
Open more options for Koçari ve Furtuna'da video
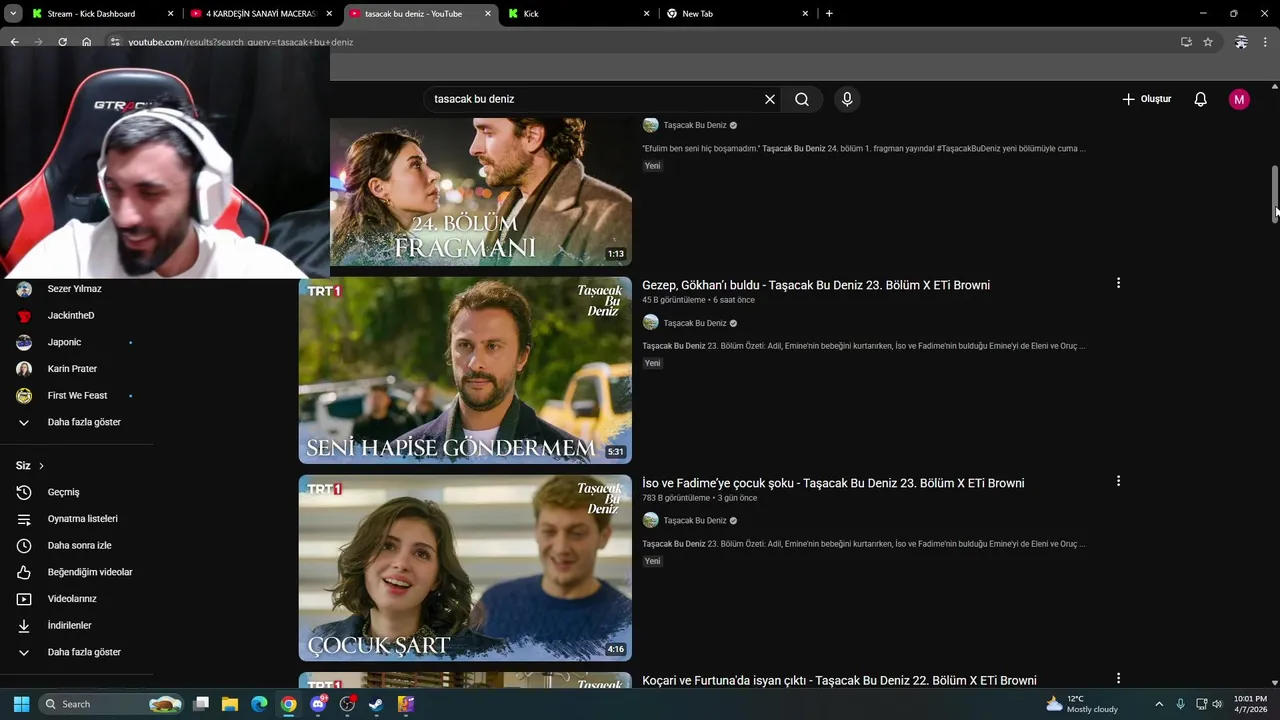[1118, 678]
